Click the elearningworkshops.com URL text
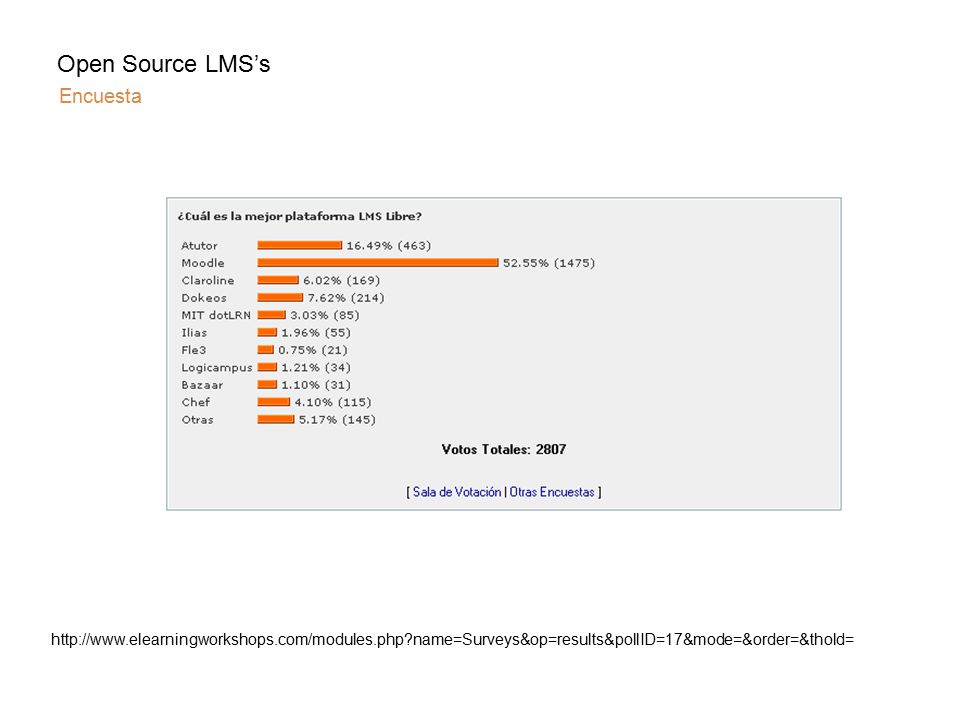Viewport: 960px width, 720px height. pos(452,640)
